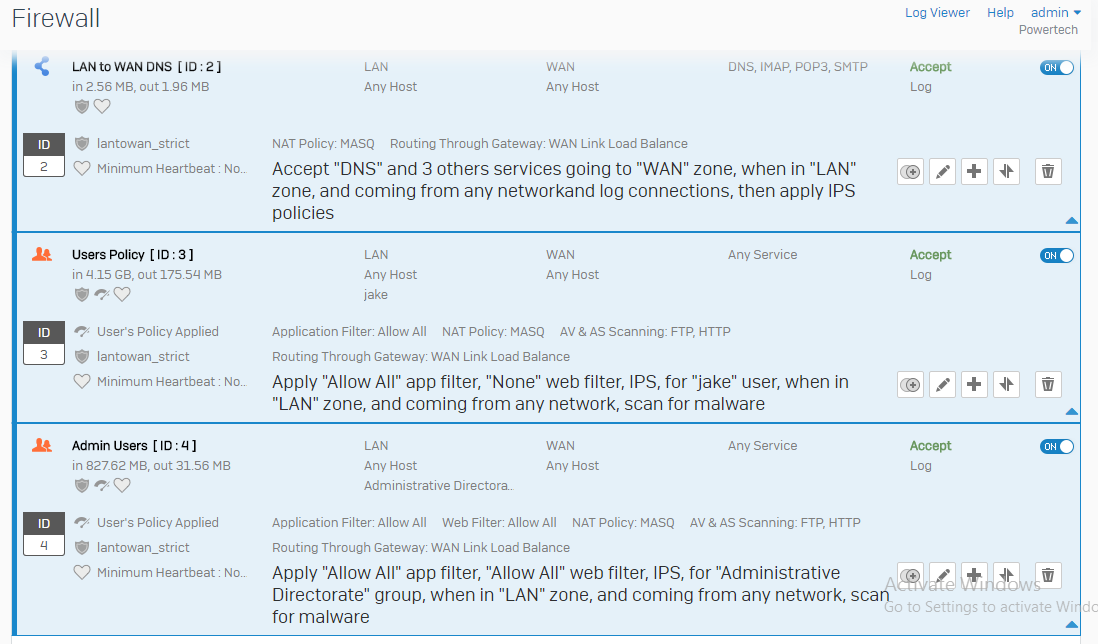Turn off the Users Policy rule switch
This screenshot has width=1098, height=644.
1057,256
